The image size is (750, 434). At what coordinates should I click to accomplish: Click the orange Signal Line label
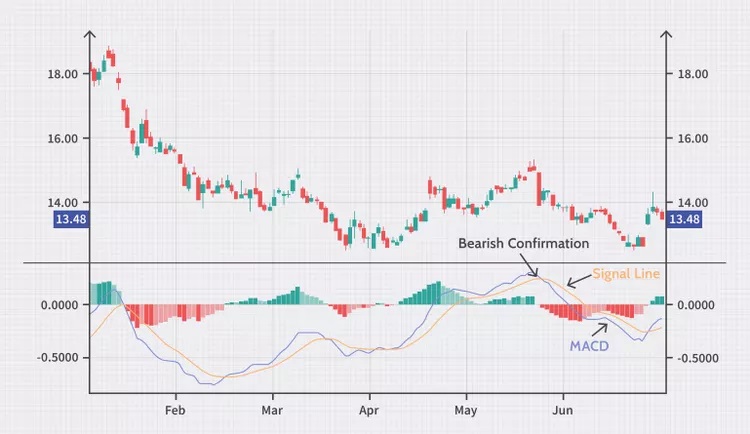point(626,274)
